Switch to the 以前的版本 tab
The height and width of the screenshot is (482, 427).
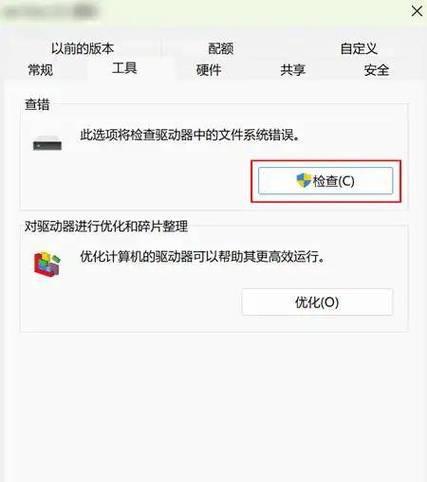82,49
